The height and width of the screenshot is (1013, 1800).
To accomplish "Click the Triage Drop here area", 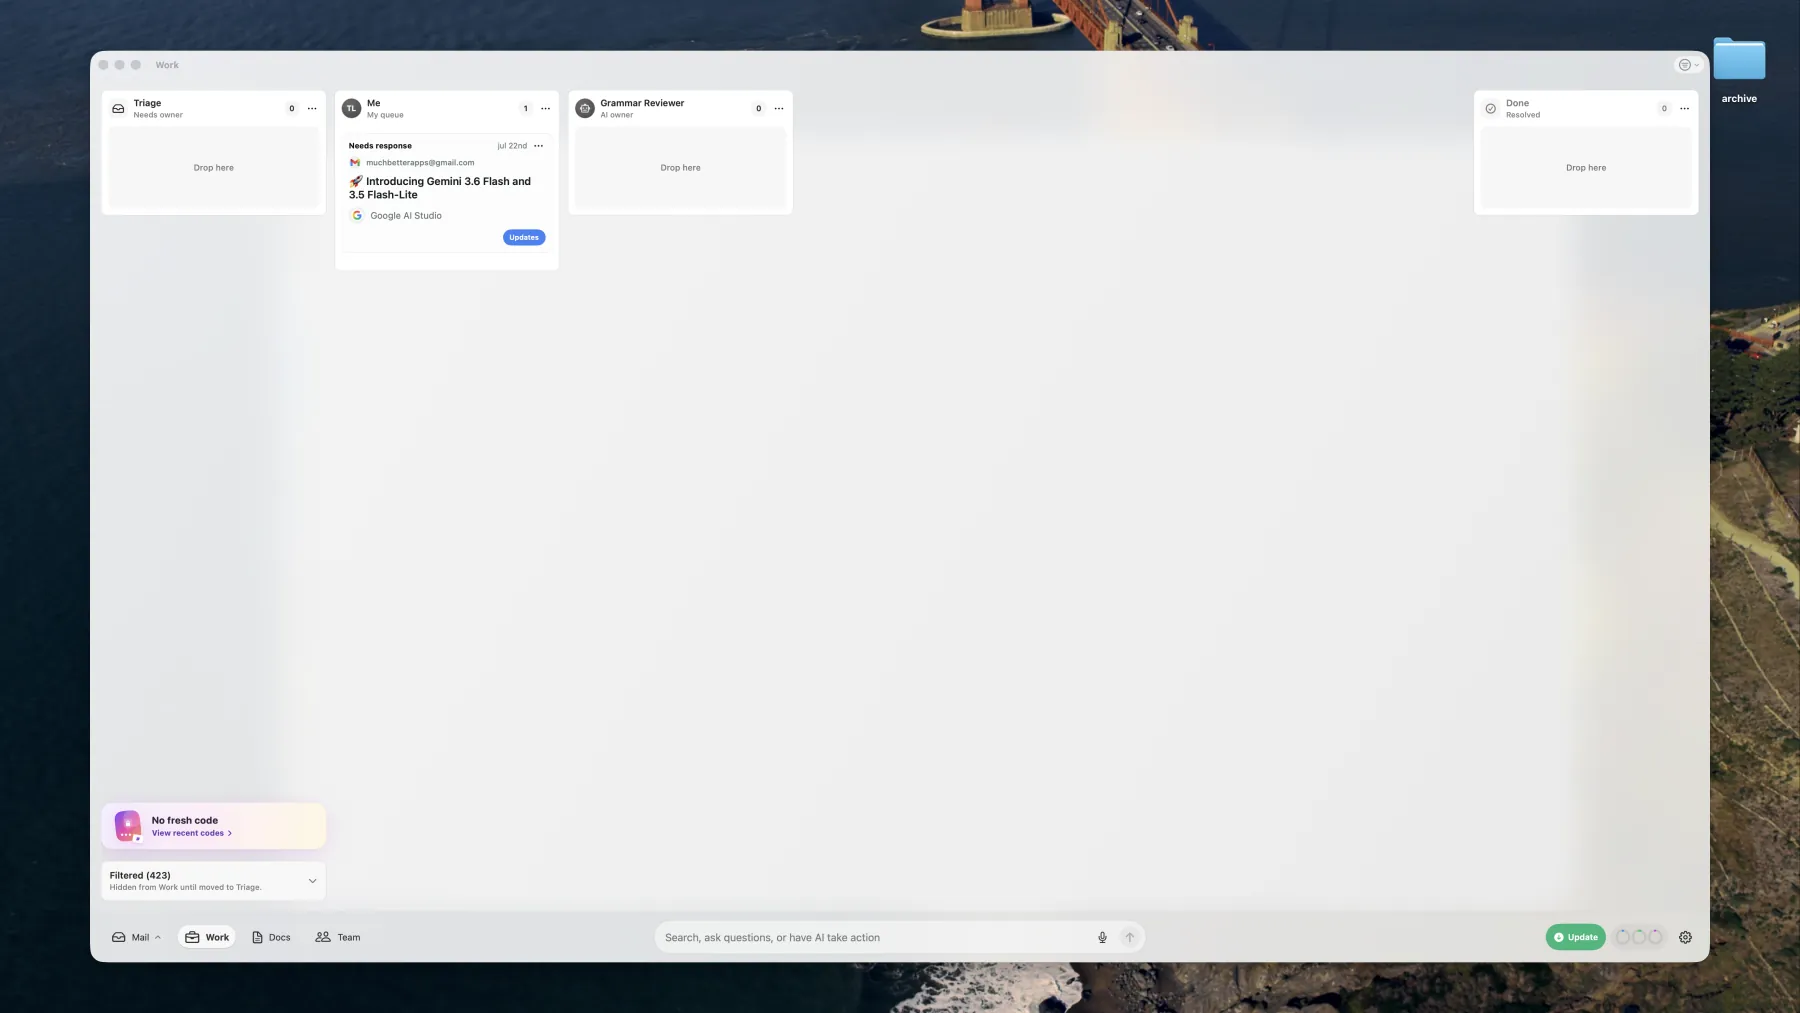I will pos(214,167).
